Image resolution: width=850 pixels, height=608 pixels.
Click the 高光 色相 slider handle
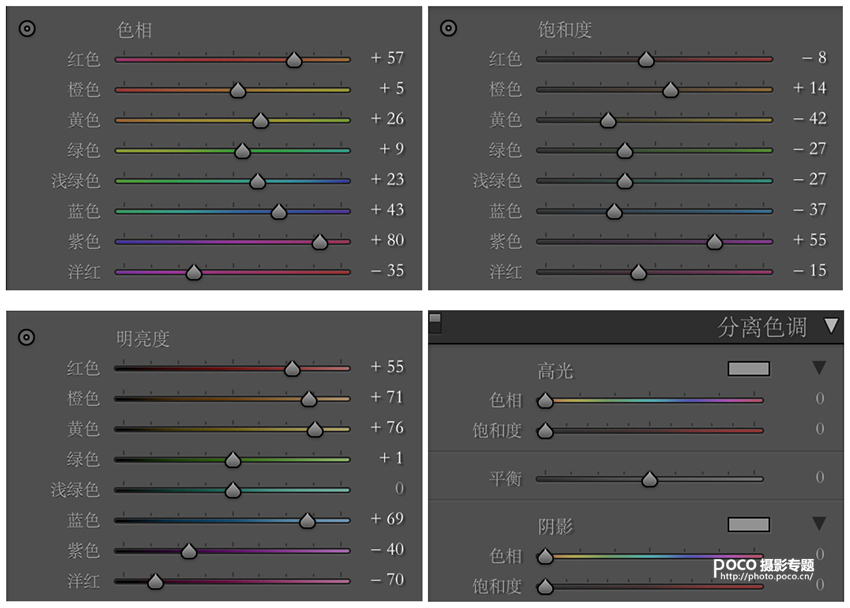[545, 401]
